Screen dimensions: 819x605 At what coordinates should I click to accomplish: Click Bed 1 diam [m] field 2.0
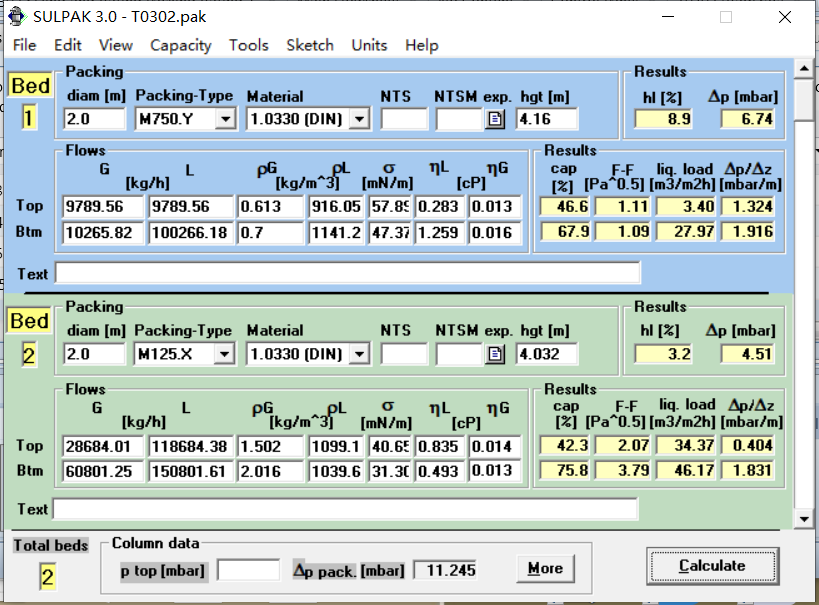[95, 119]
